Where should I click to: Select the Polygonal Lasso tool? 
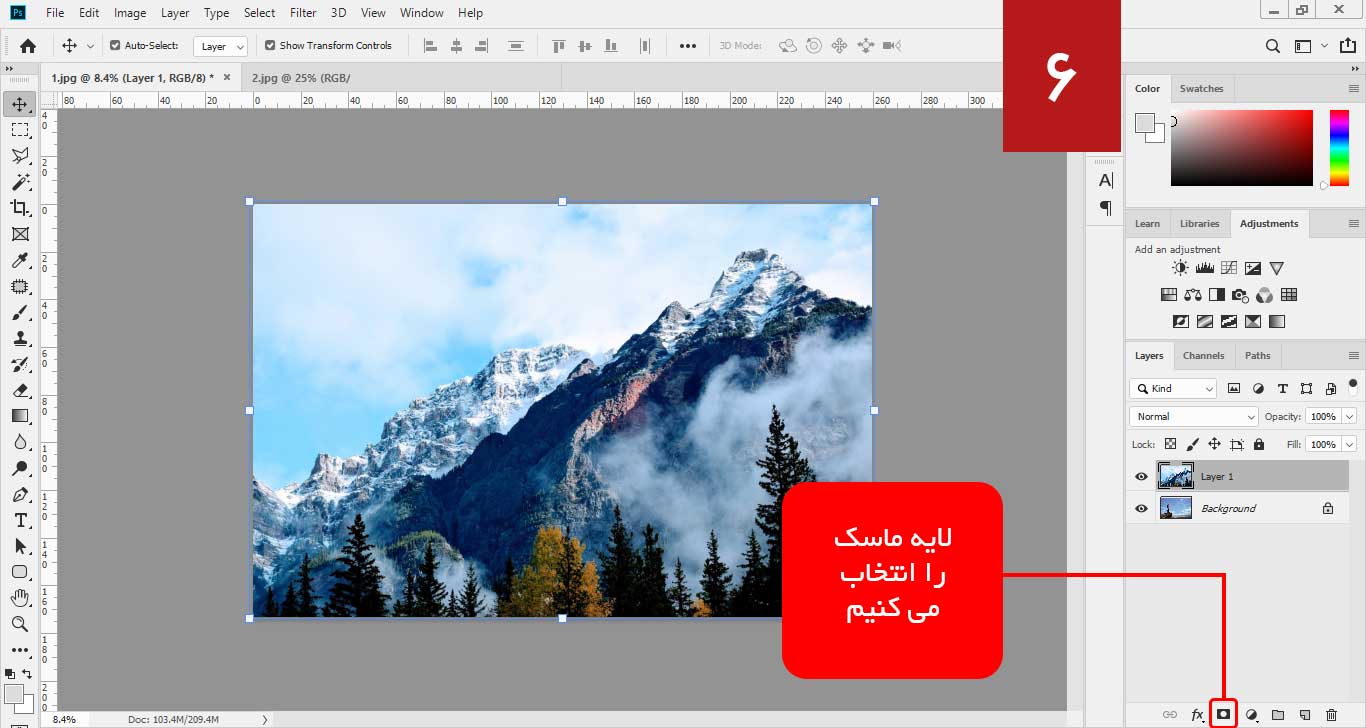pyautogui.click(x=20, y=156)
